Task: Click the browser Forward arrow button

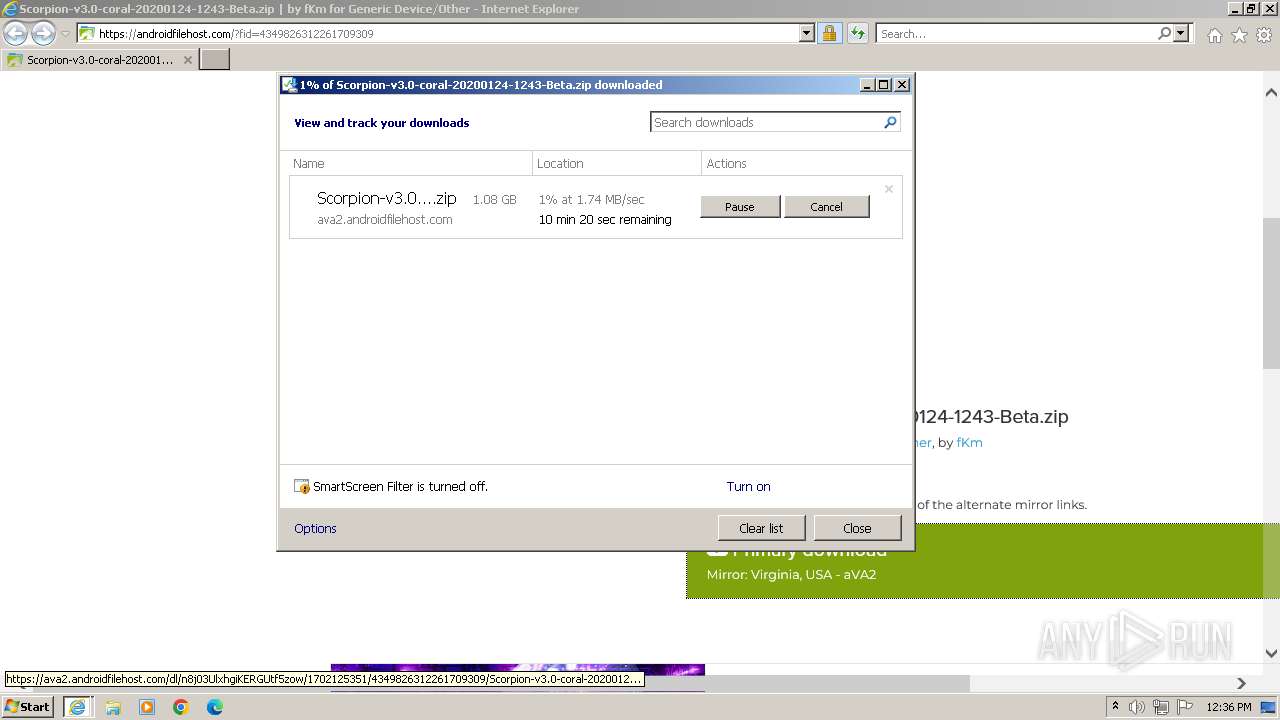Action: [x=43, y=33]
